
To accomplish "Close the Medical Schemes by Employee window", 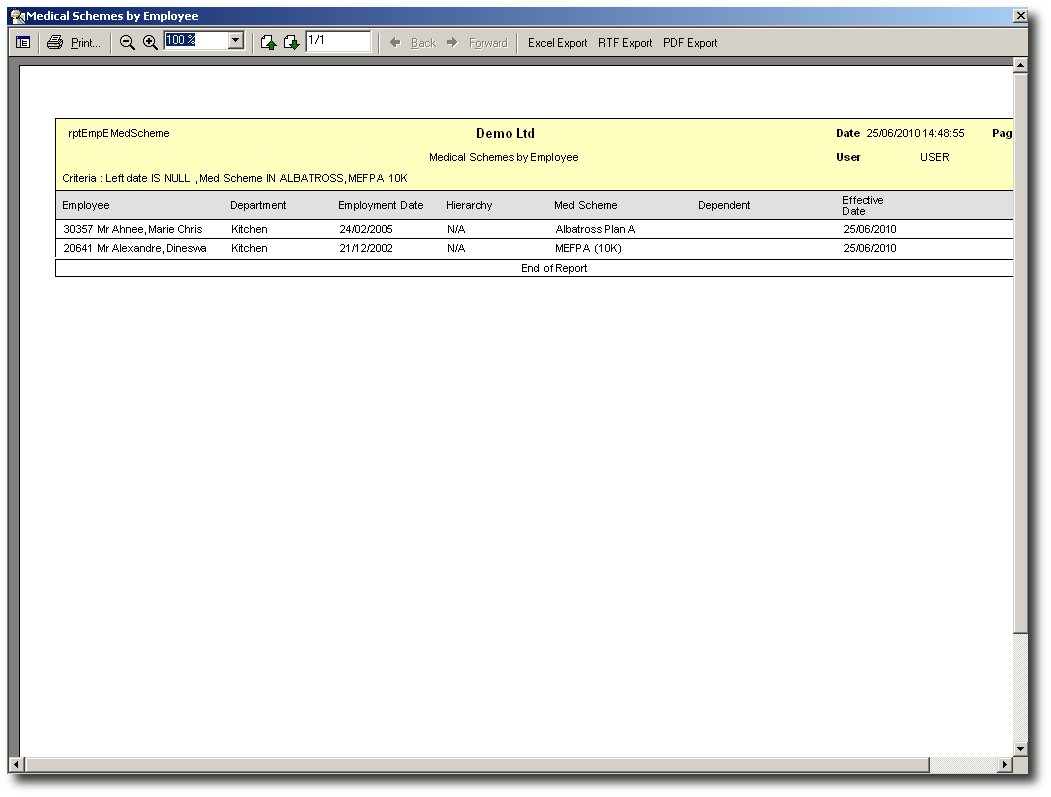I will pyautogui.click(x=1020, y=16).
